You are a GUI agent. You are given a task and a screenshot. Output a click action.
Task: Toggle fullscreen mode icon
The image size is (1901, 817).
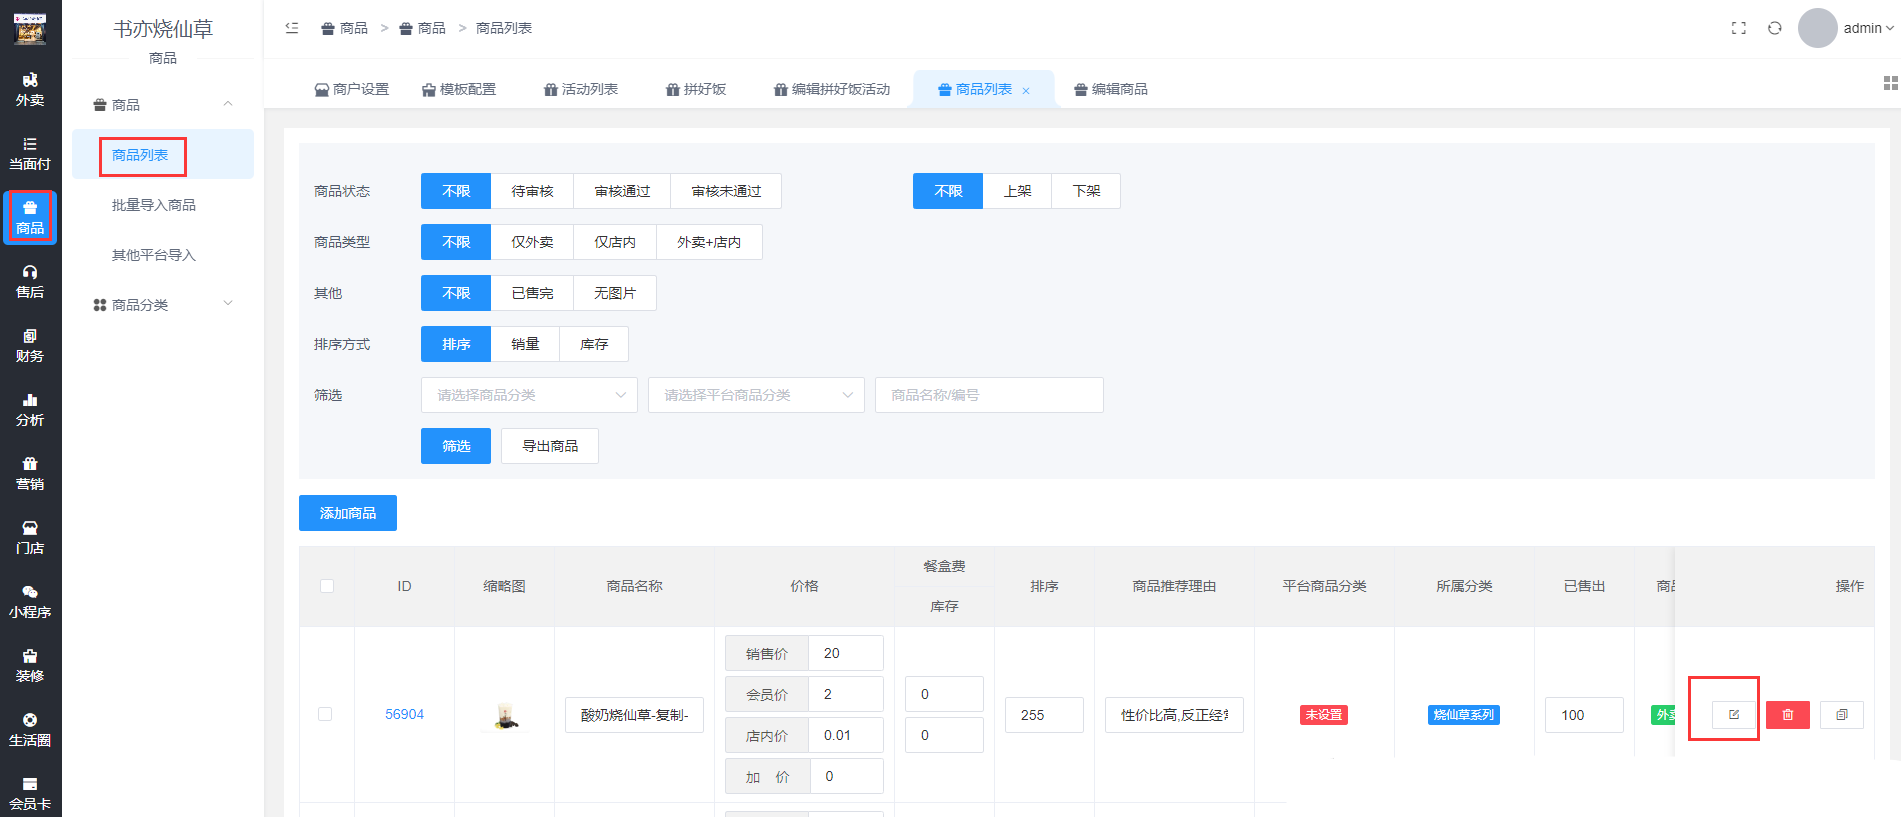1739,28
